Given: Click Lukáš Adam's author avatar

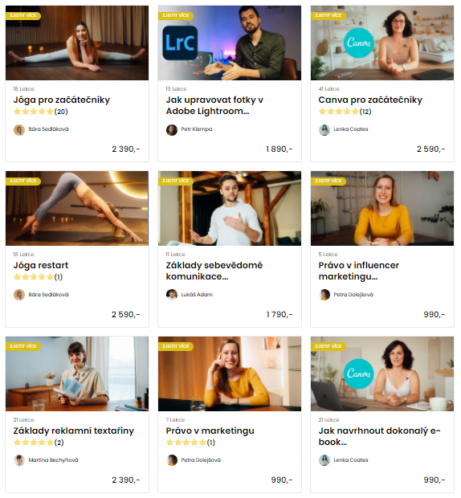Looking at the screenshot, I should [x=172, y=295].
